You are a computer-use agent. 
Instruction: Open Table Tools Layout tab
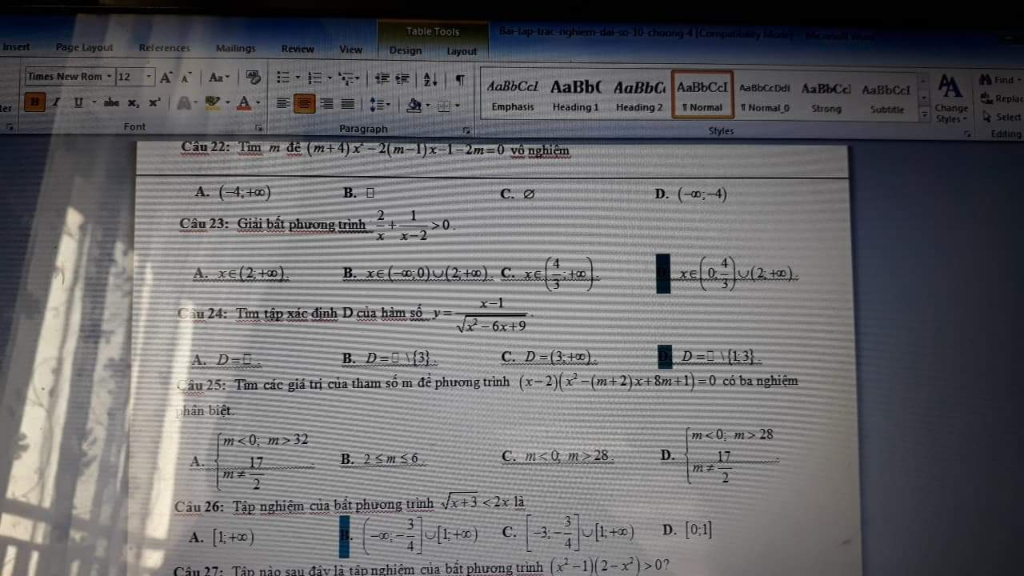[x=462, y=51]
